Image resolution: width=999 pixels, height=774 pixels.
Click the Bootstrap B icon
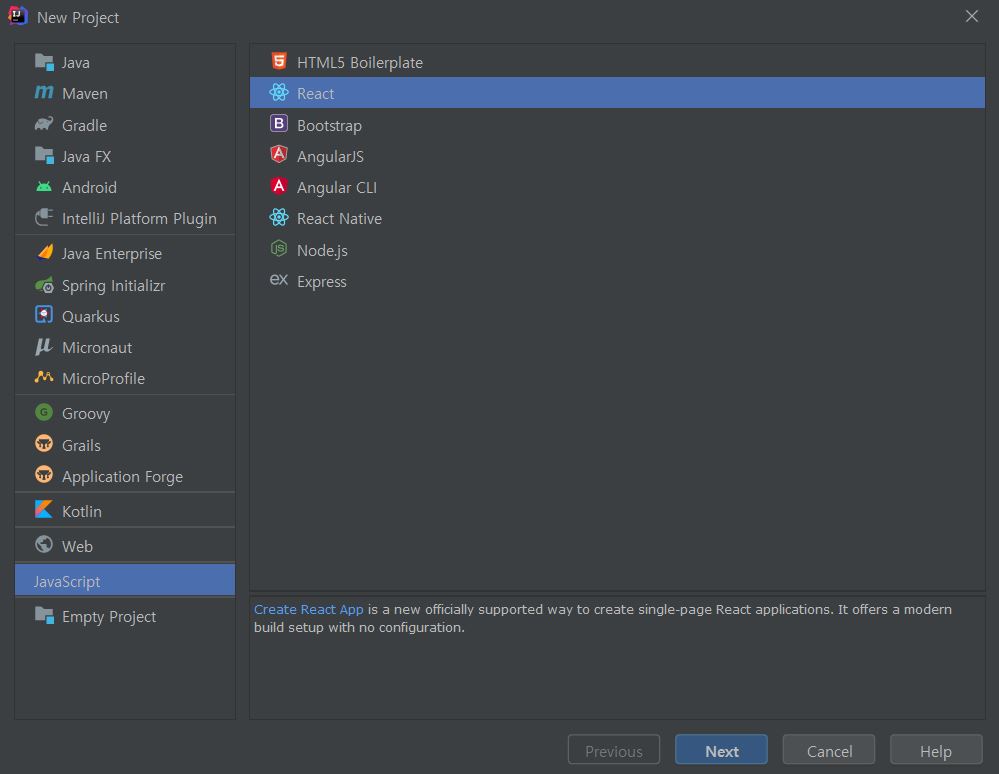279,124
